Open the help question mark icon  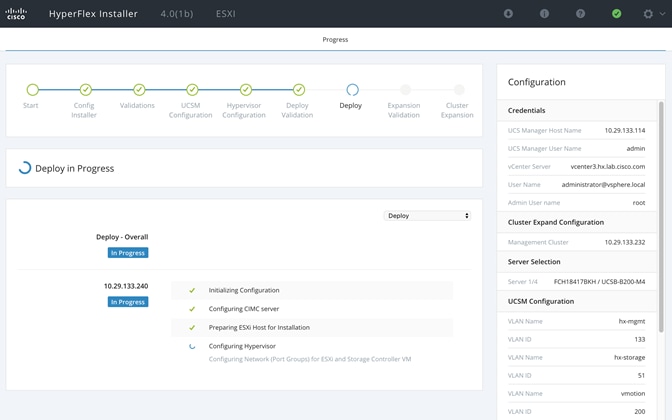[x=580, y=14]
